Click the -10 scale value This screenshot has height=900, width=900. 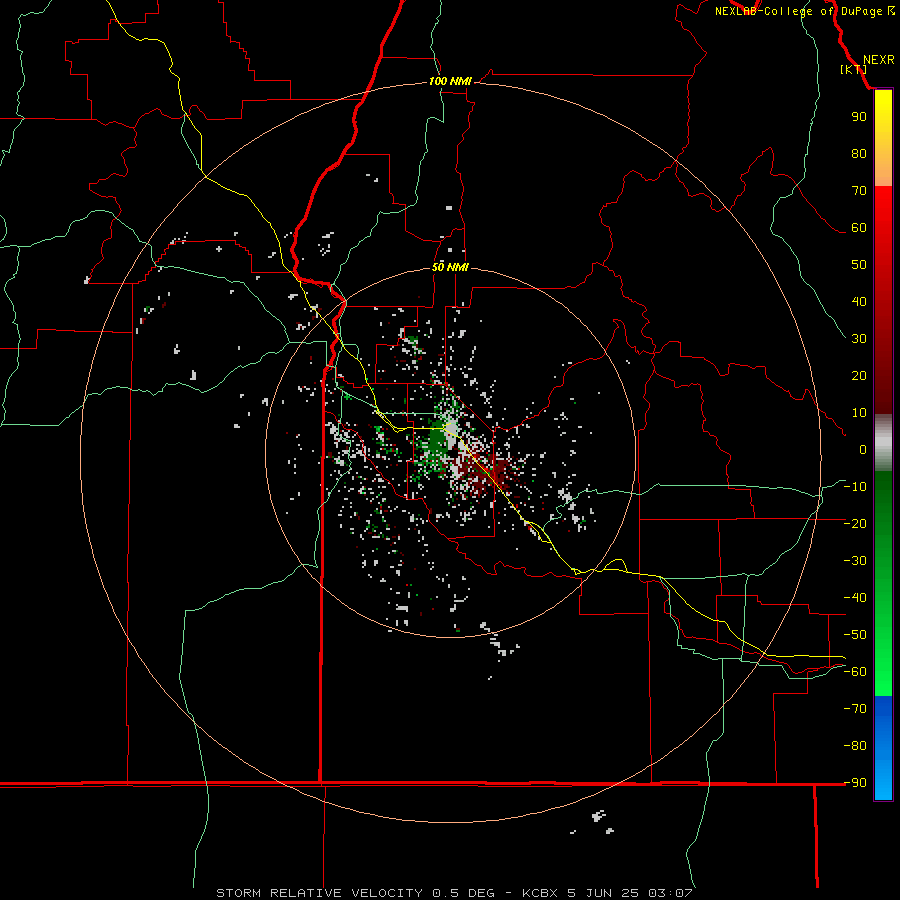(x=855, y=487)
